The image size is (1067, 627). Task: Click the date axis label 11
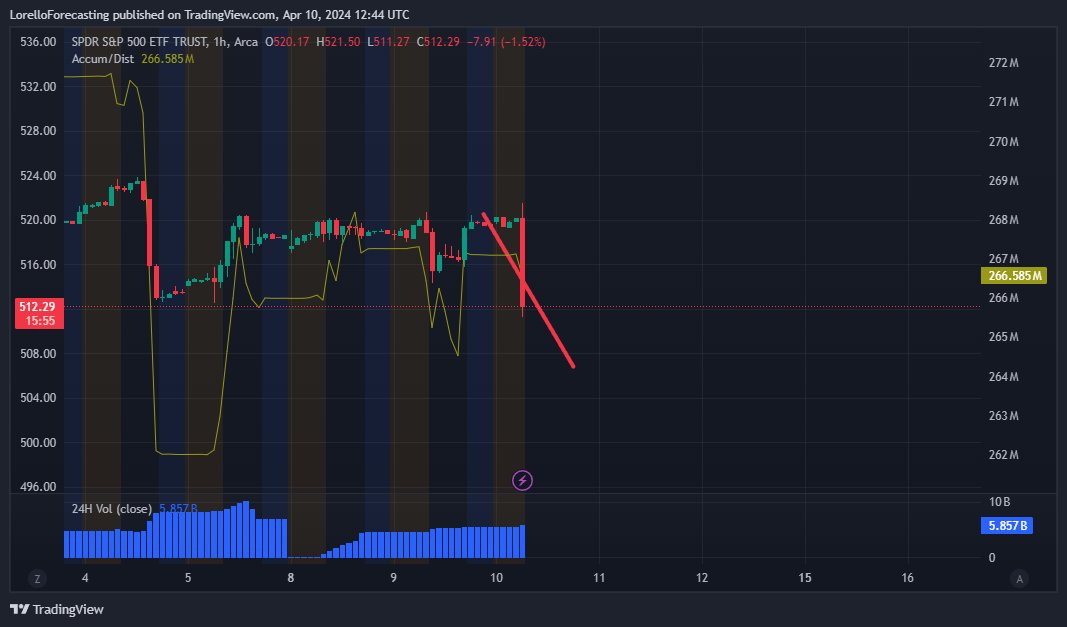coord(599,577)
